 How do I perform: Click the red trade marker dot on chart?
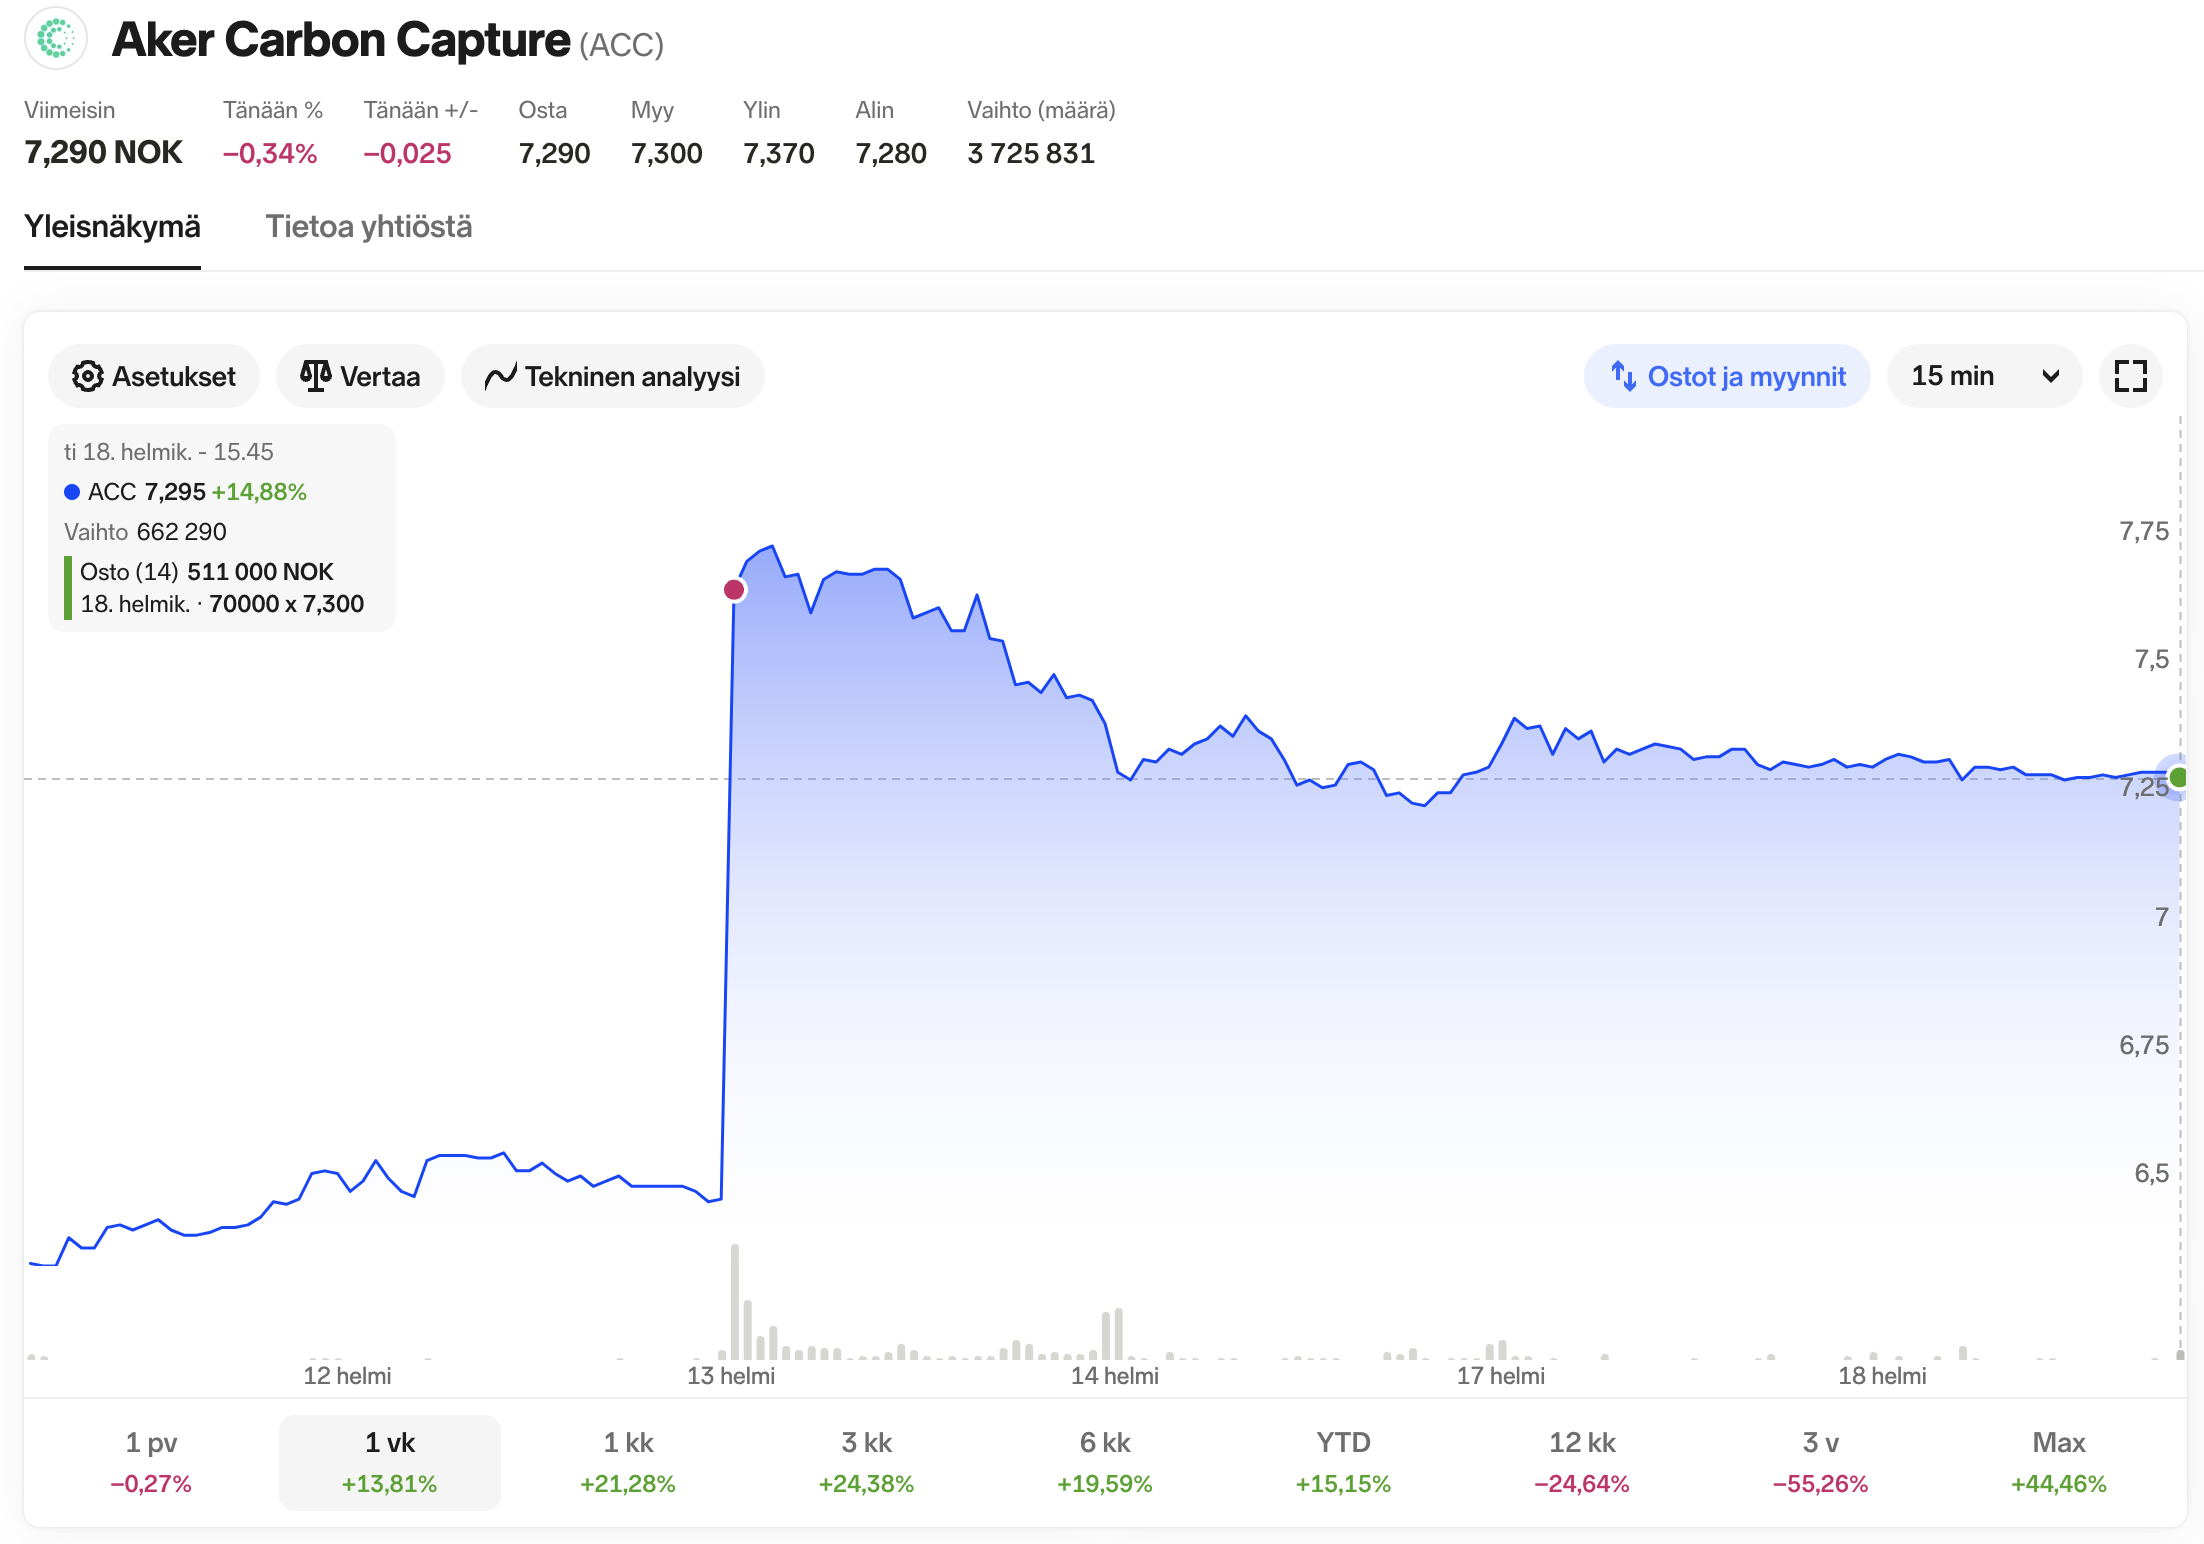pyautogui.click(x=734, y=590)
